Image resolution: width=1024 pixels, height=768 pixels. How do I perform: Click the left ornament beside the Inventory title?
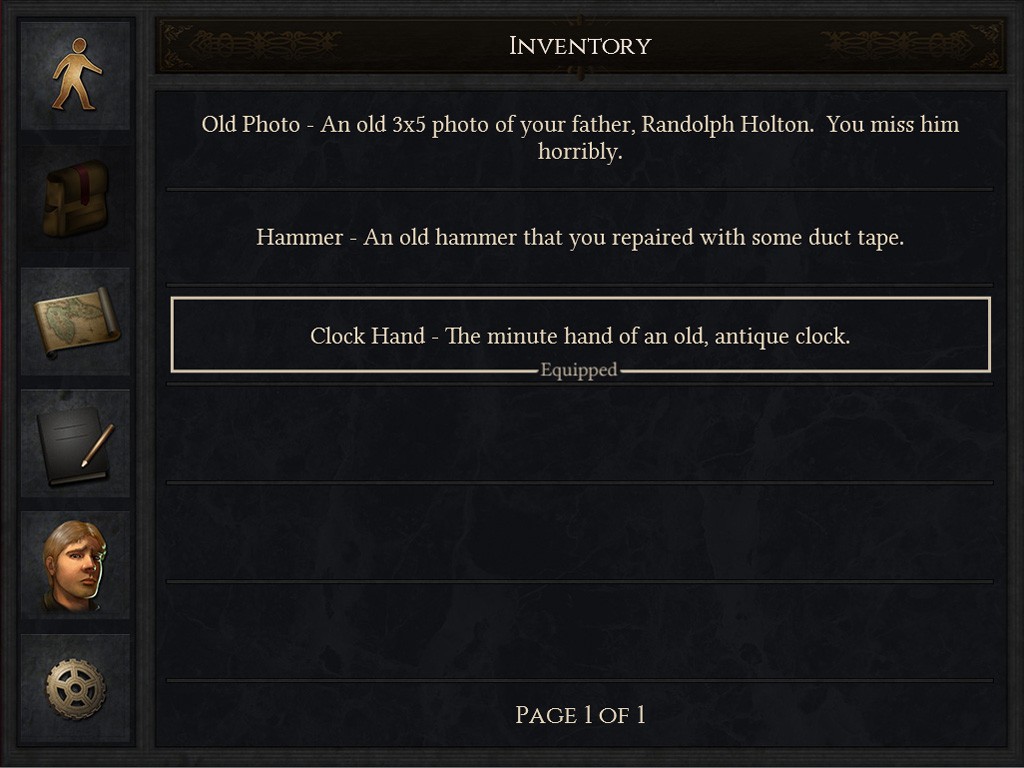click(252, 45)
